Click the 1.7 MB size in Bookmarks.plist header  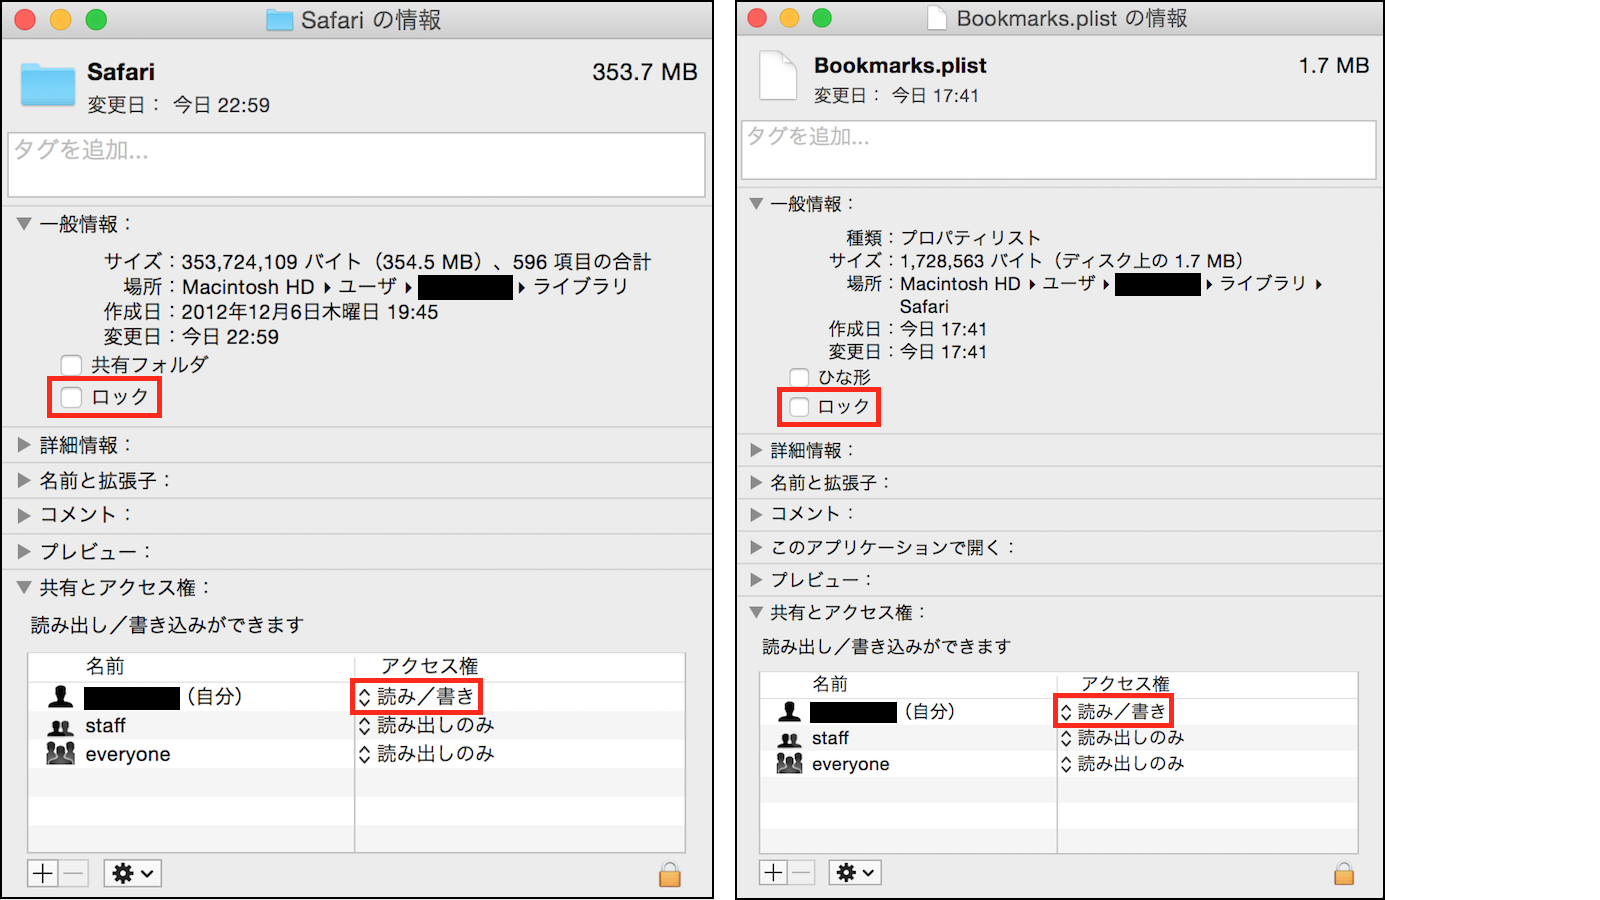(x=1334, y=66)
